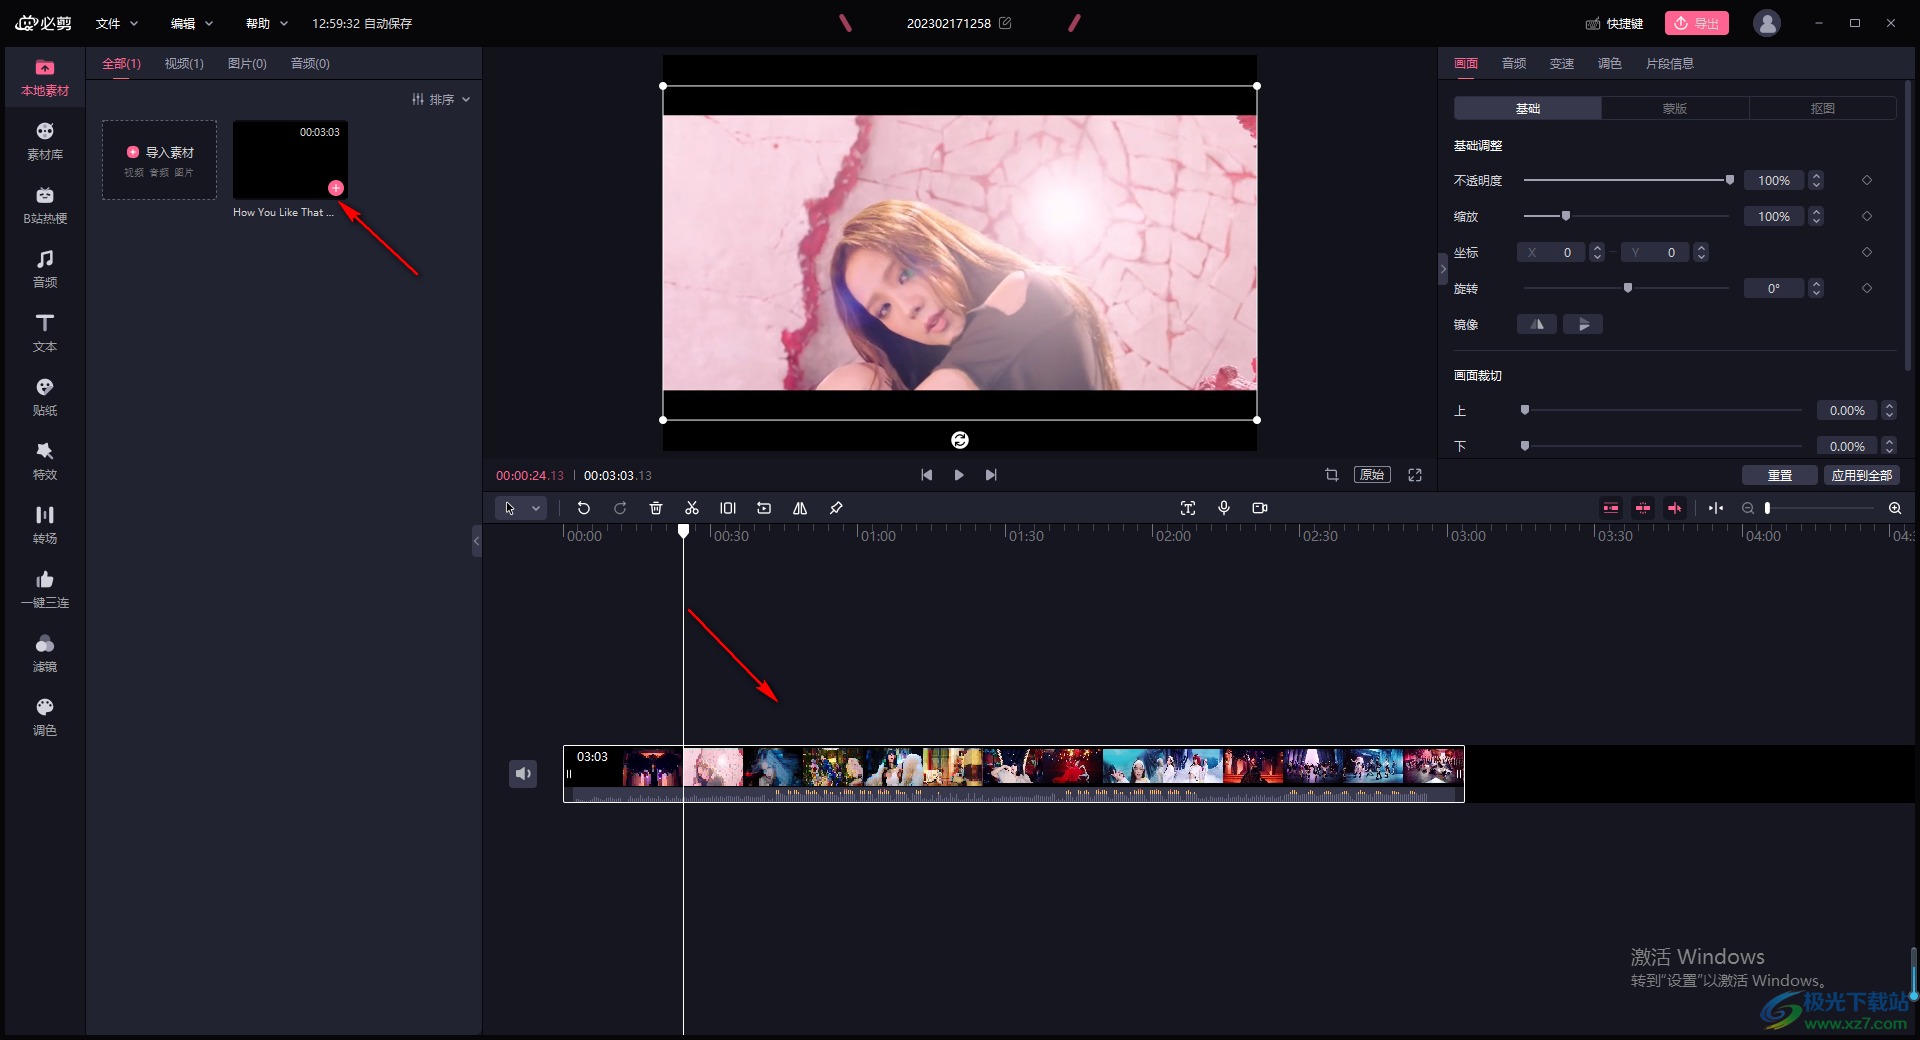Open the filters sidebar section
The image size is (1920, 1040).
coord(45,654)
